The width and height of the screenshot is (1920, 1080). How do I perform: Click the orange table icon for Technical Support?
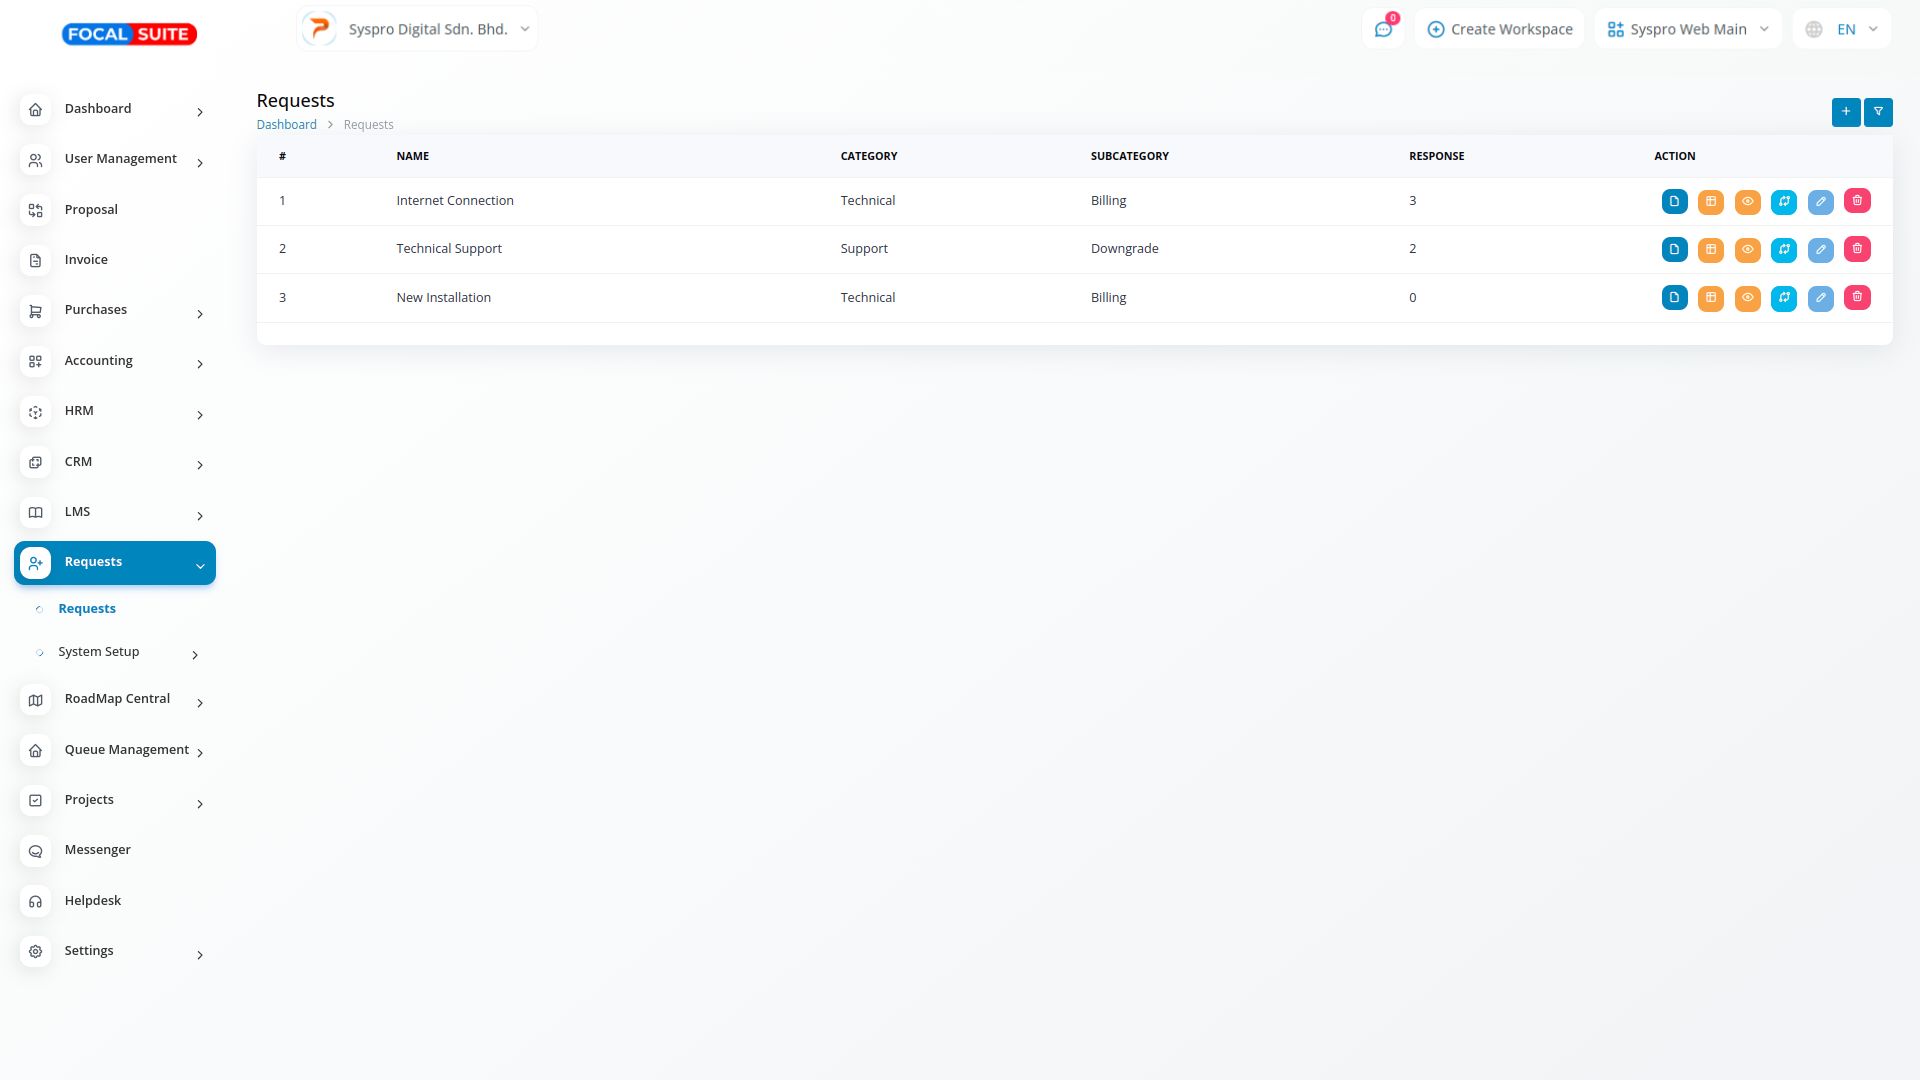[1711, 250]
